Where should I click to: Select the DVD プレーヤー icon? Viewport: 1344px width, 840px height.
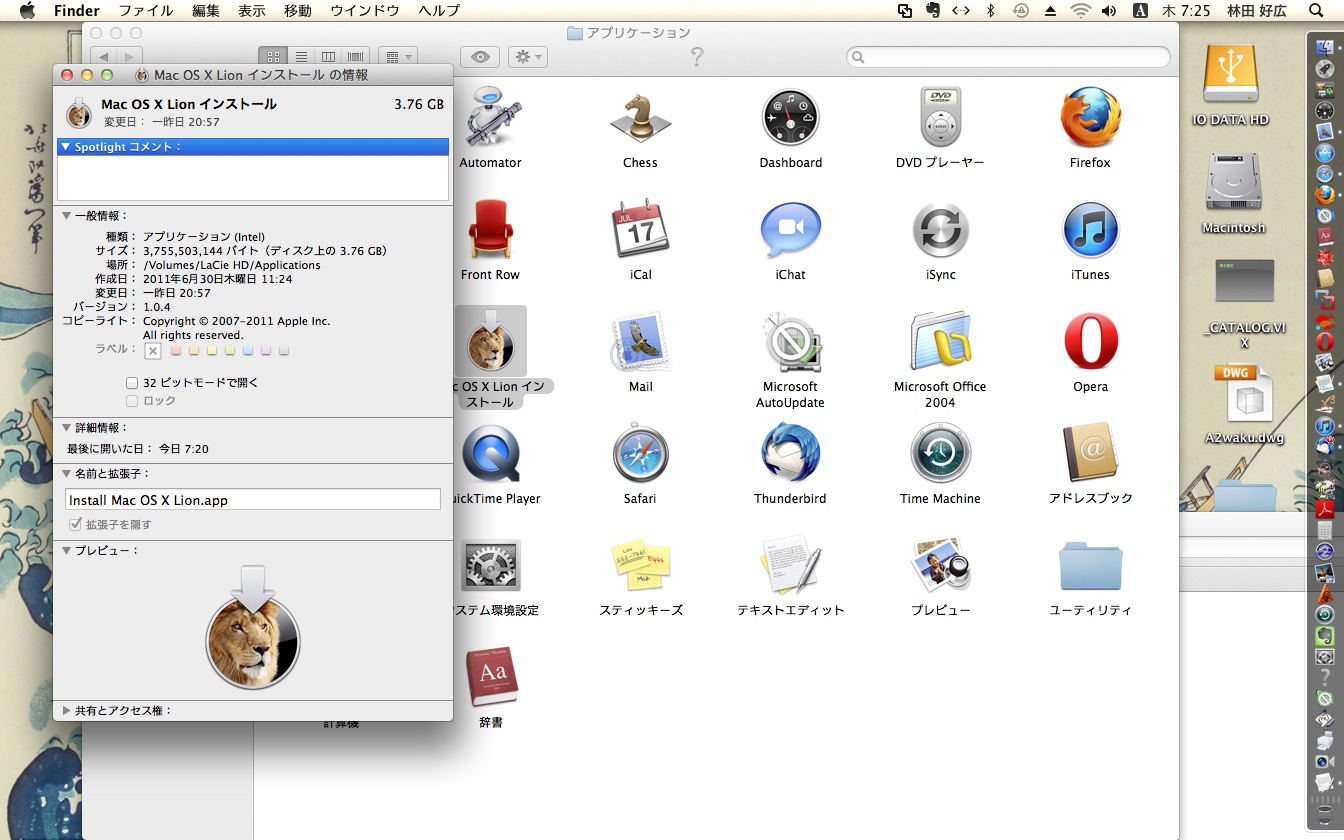point(940,118)
